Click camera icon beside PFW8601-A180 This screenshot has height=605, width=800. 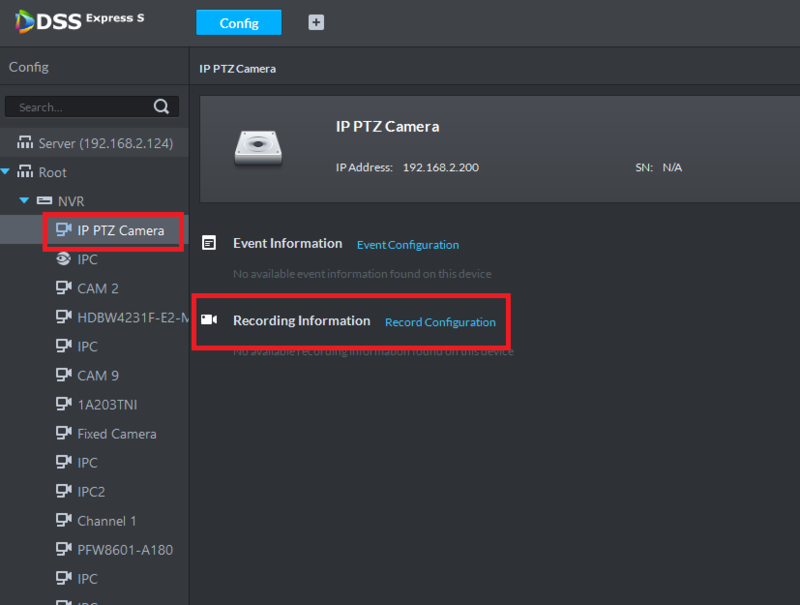63,549
